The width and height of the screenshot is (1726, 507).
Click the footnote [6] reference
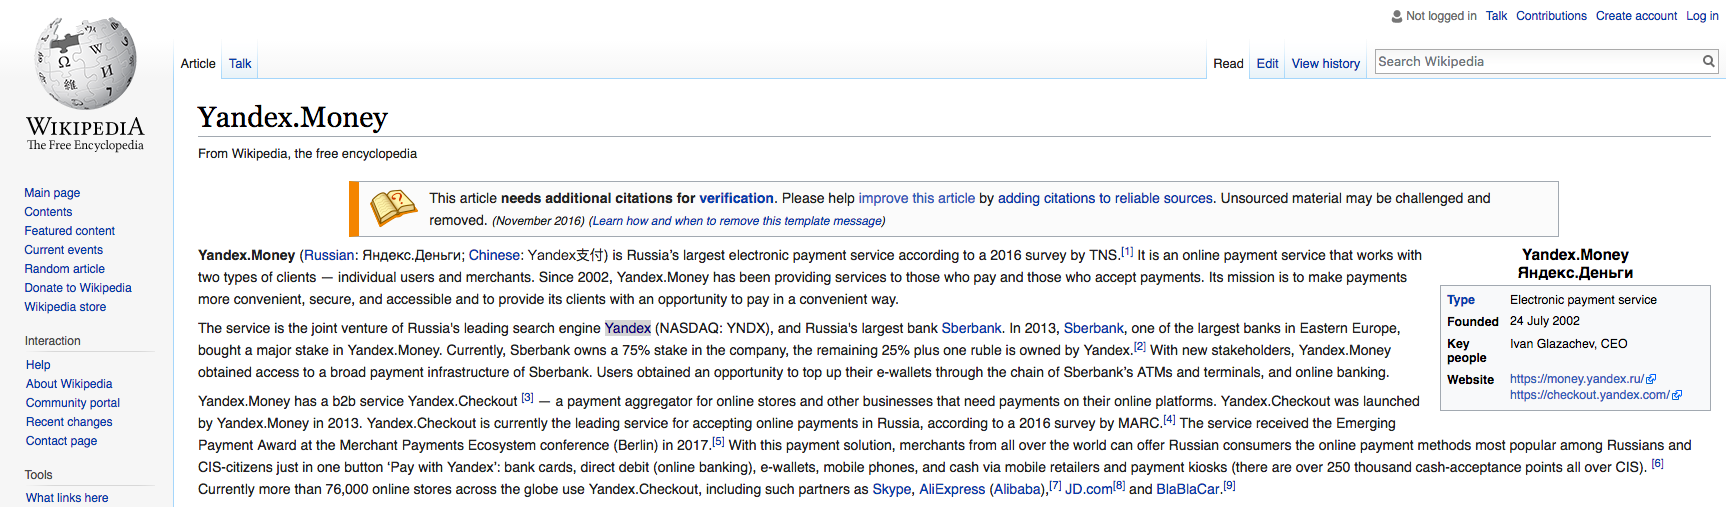(1657, 464)
